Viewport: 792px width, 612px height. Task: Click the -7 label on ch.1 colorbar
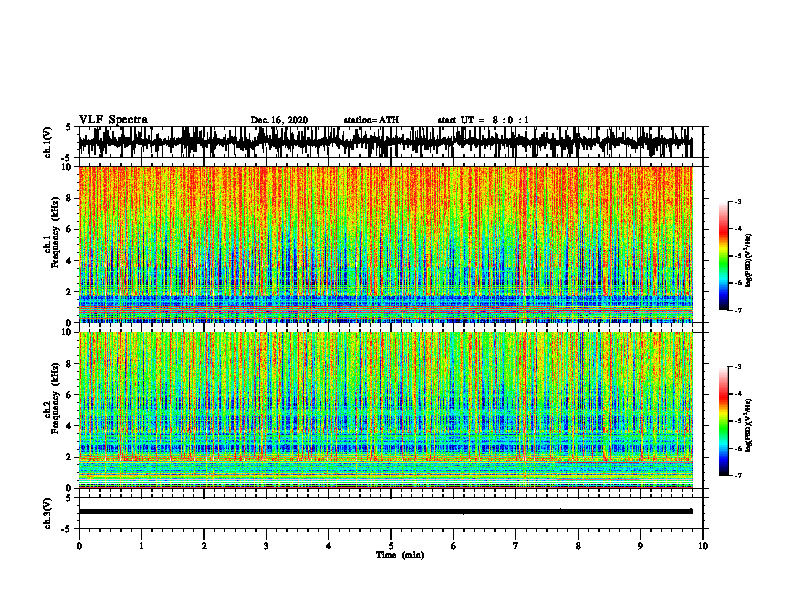(x=737, y=310)
